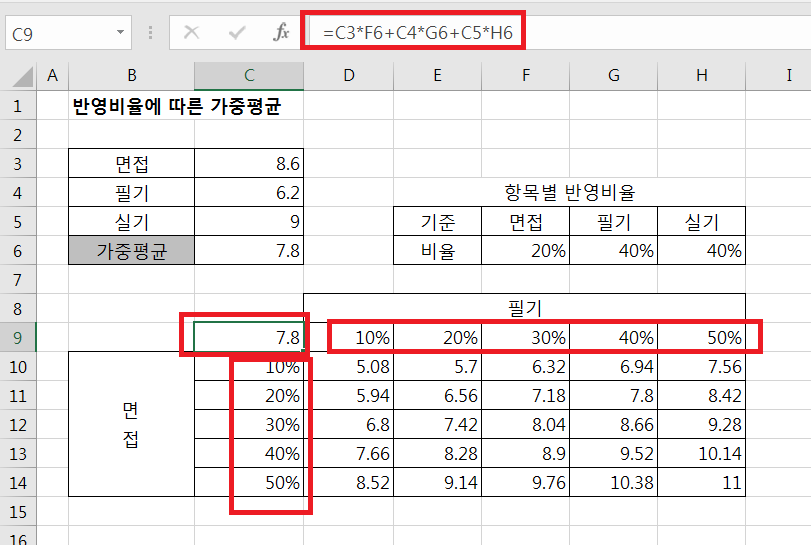Click the Cancel X icon in formula bar
811x545 pixels.
point(191,33)
